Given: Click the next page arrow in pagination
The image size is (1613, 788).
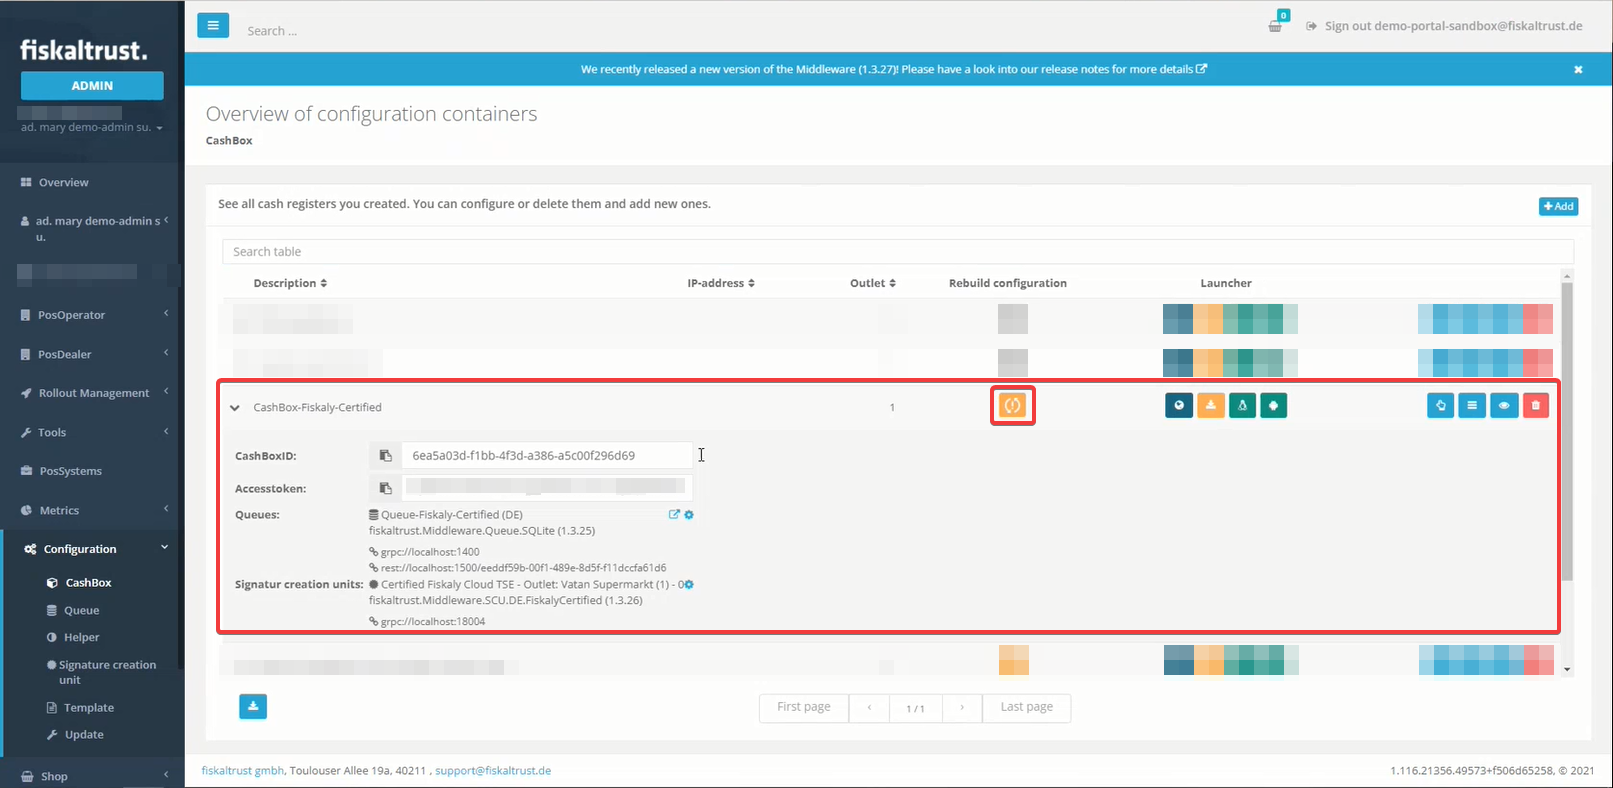Looking at the screenshot, I should (x=962, y=707).
